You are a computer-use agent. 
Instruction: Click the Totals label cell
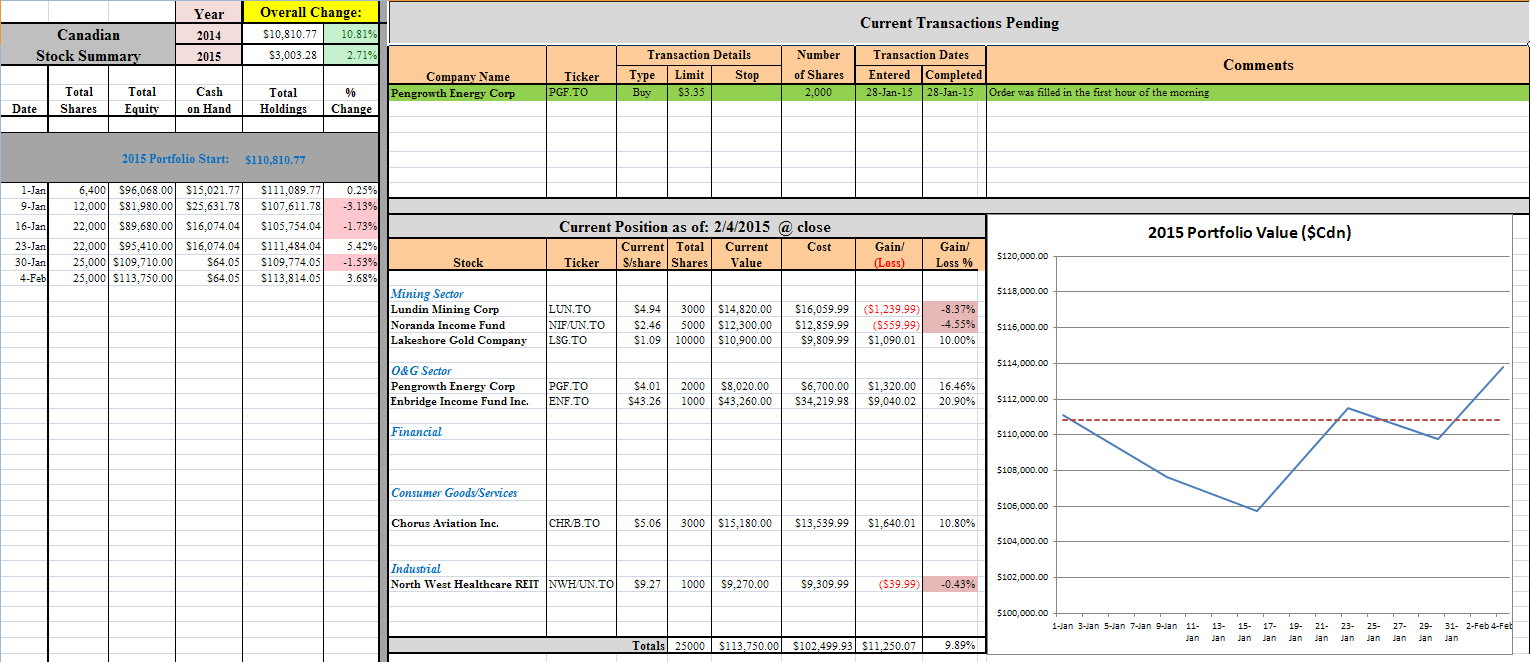pyautogui.click(x=648, y=646)
